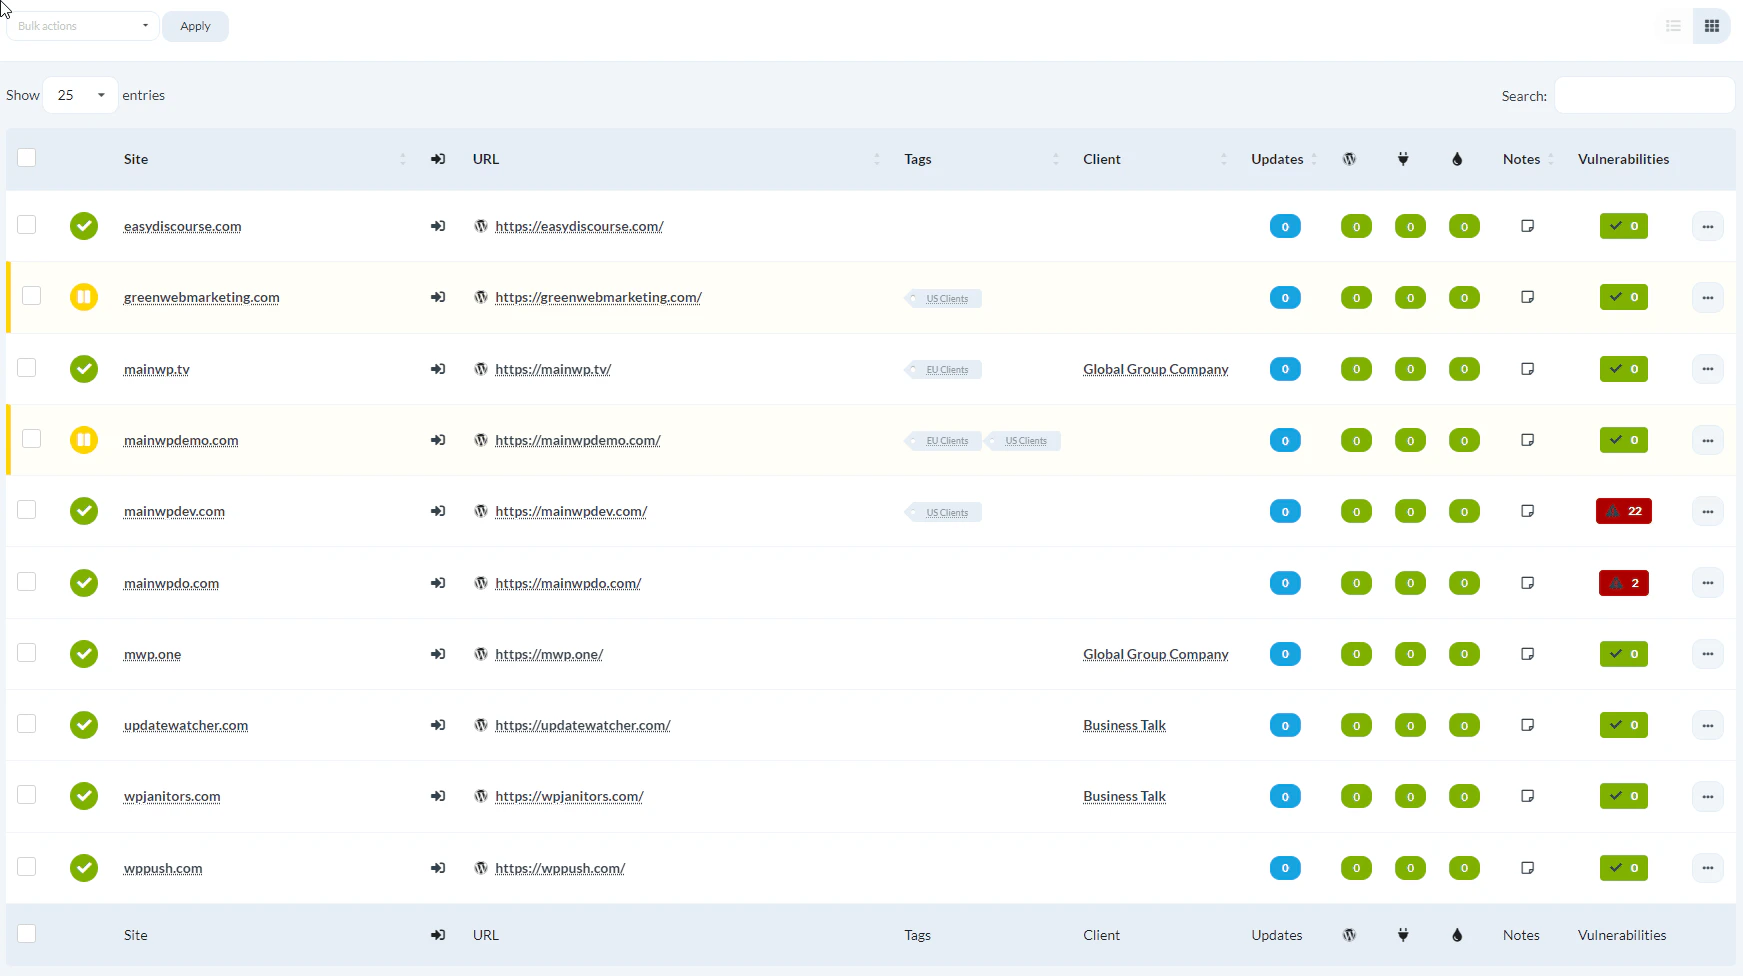The image size is (1743, 976).
Task: Open actions menu for wppush.com row
Action: click(x=1708, y=868)
